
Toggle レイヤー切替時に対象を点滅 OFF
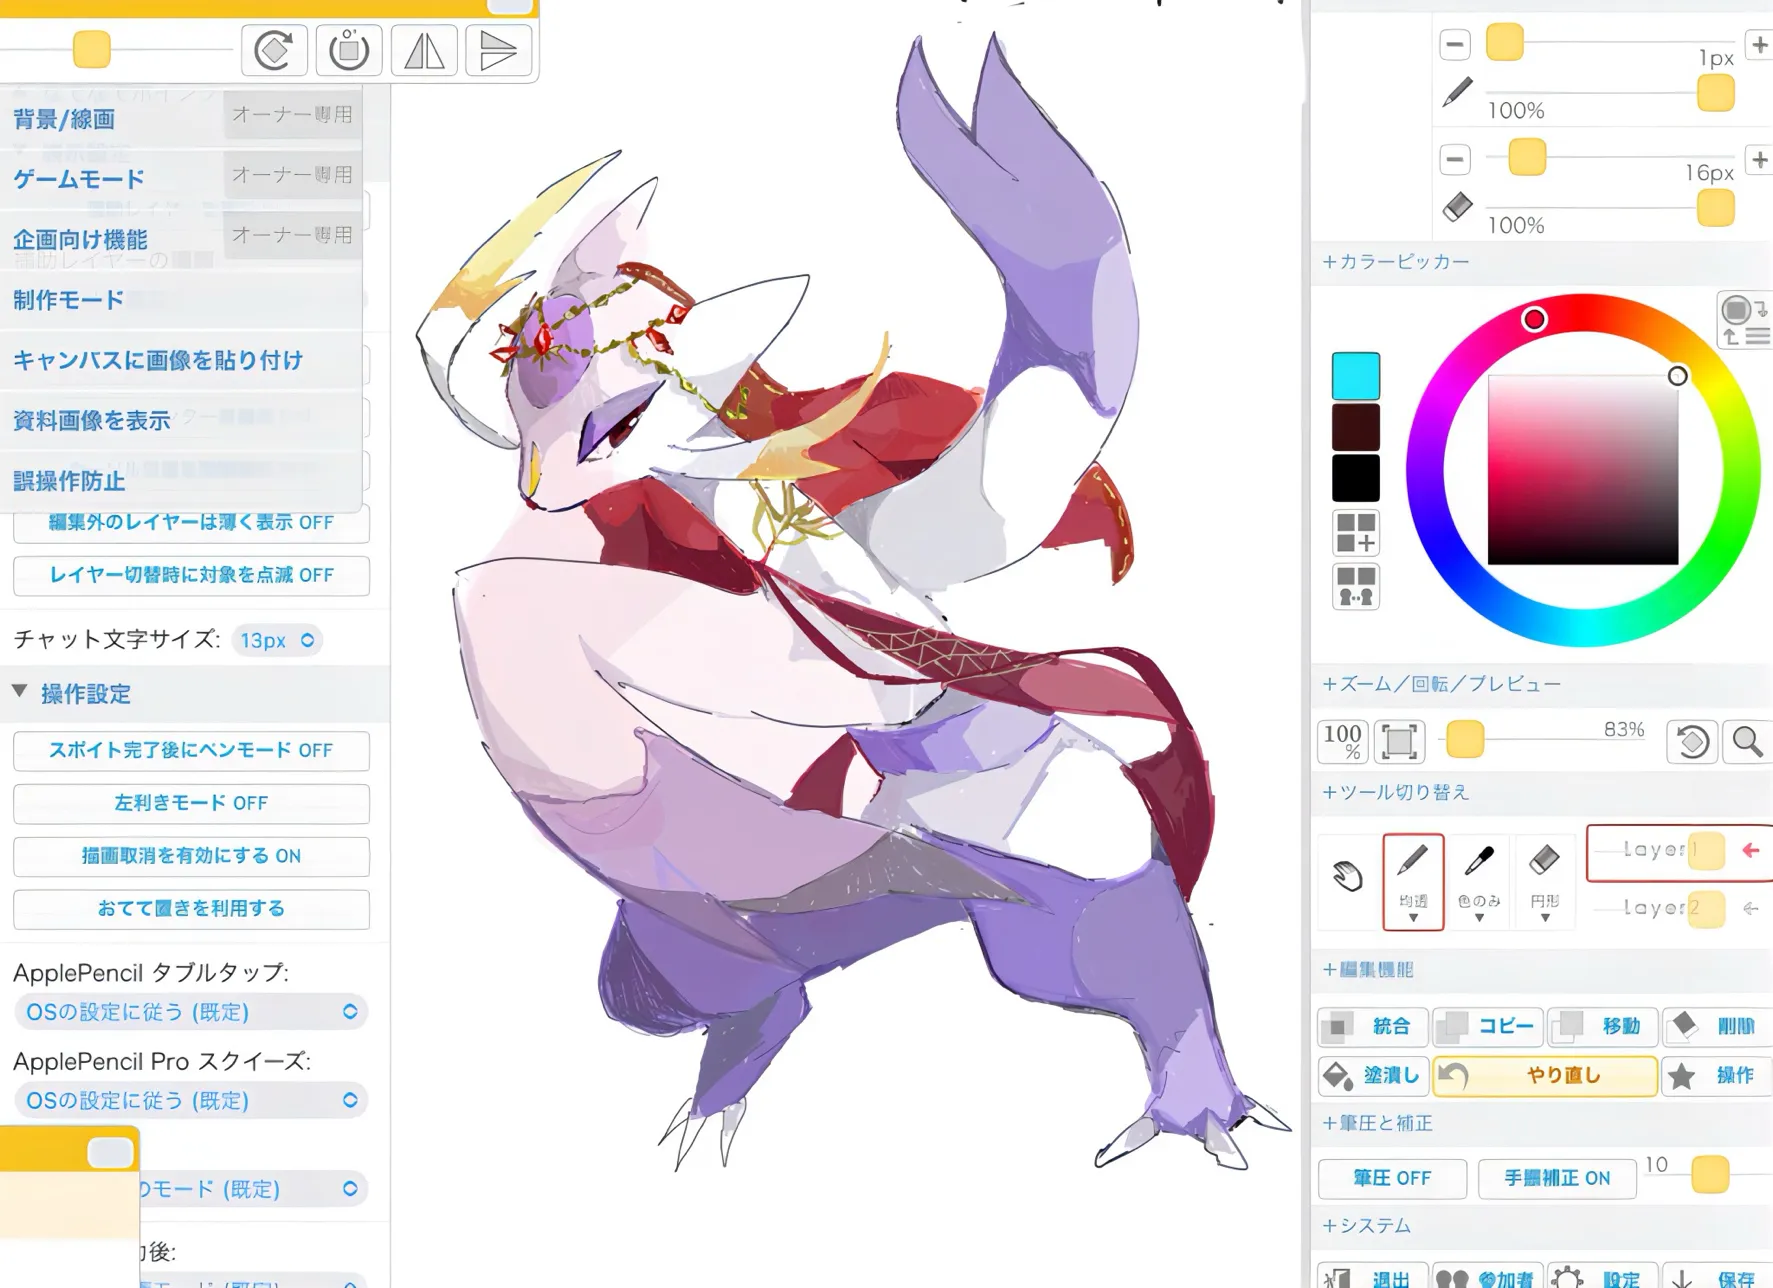(x=191, y=575)
